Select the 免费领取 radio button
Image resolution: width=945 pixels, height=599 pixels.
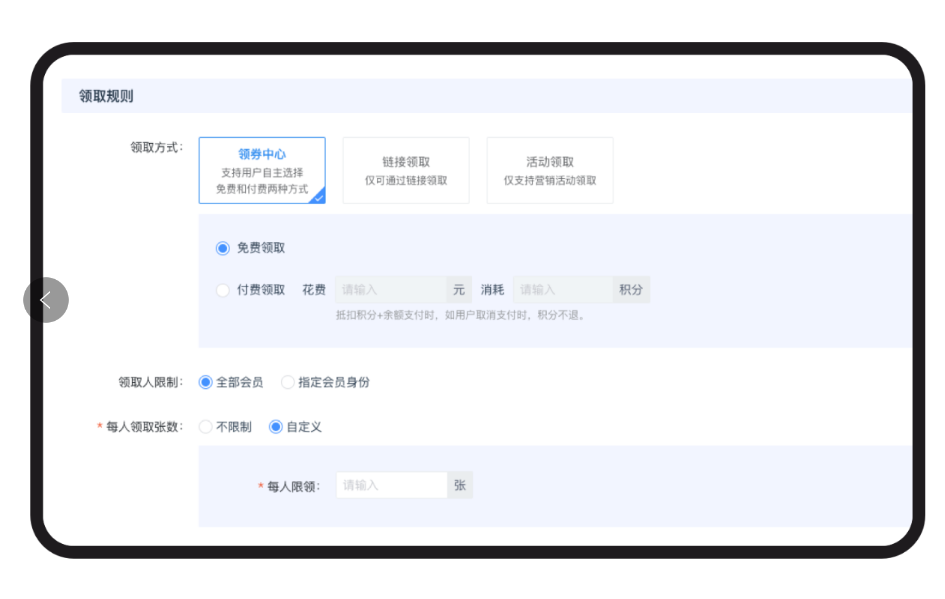pos(223,248)
